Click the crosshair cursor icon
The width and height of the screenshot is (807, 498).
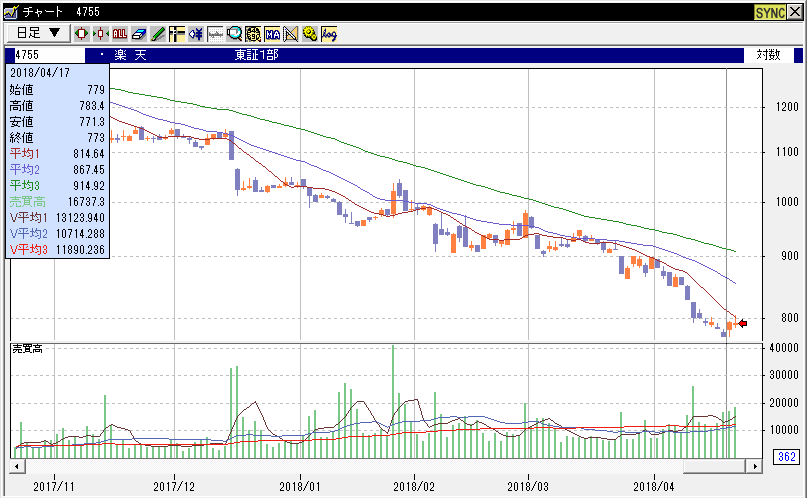(x=176, y=33)
